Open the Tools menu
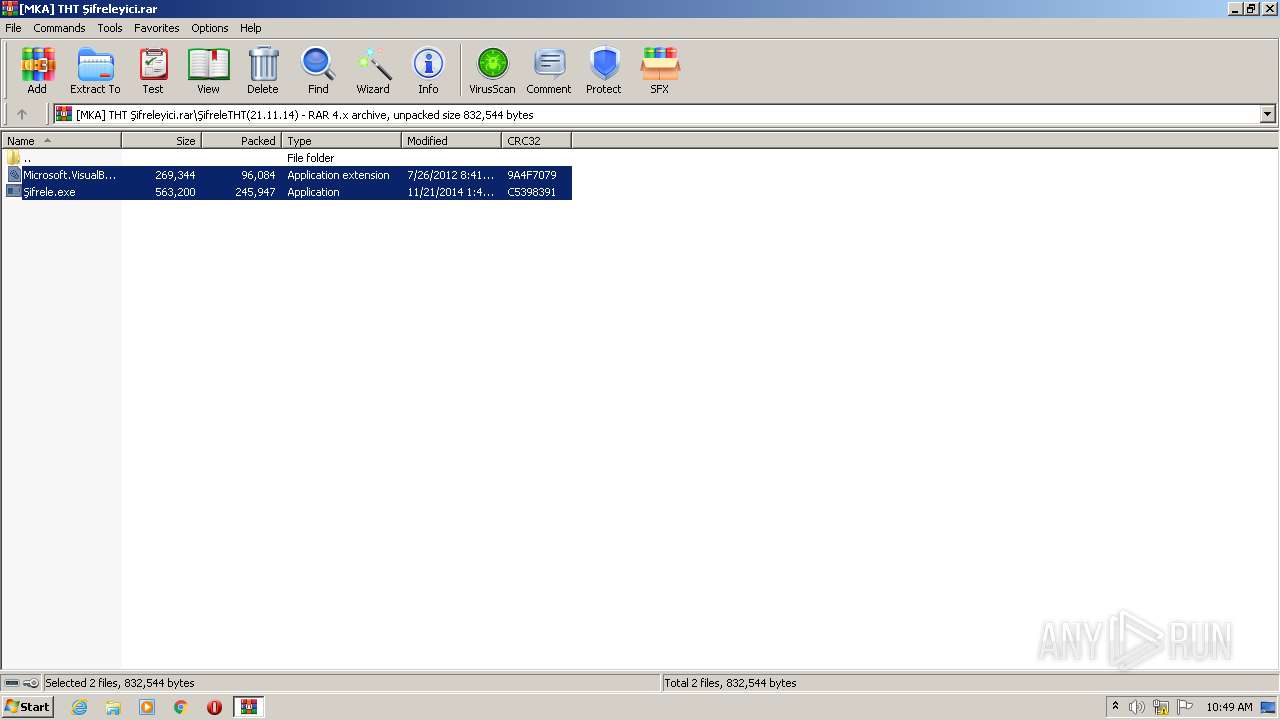Image resolution: width=1280 pixels, height=720 pixels. [110, 28]
